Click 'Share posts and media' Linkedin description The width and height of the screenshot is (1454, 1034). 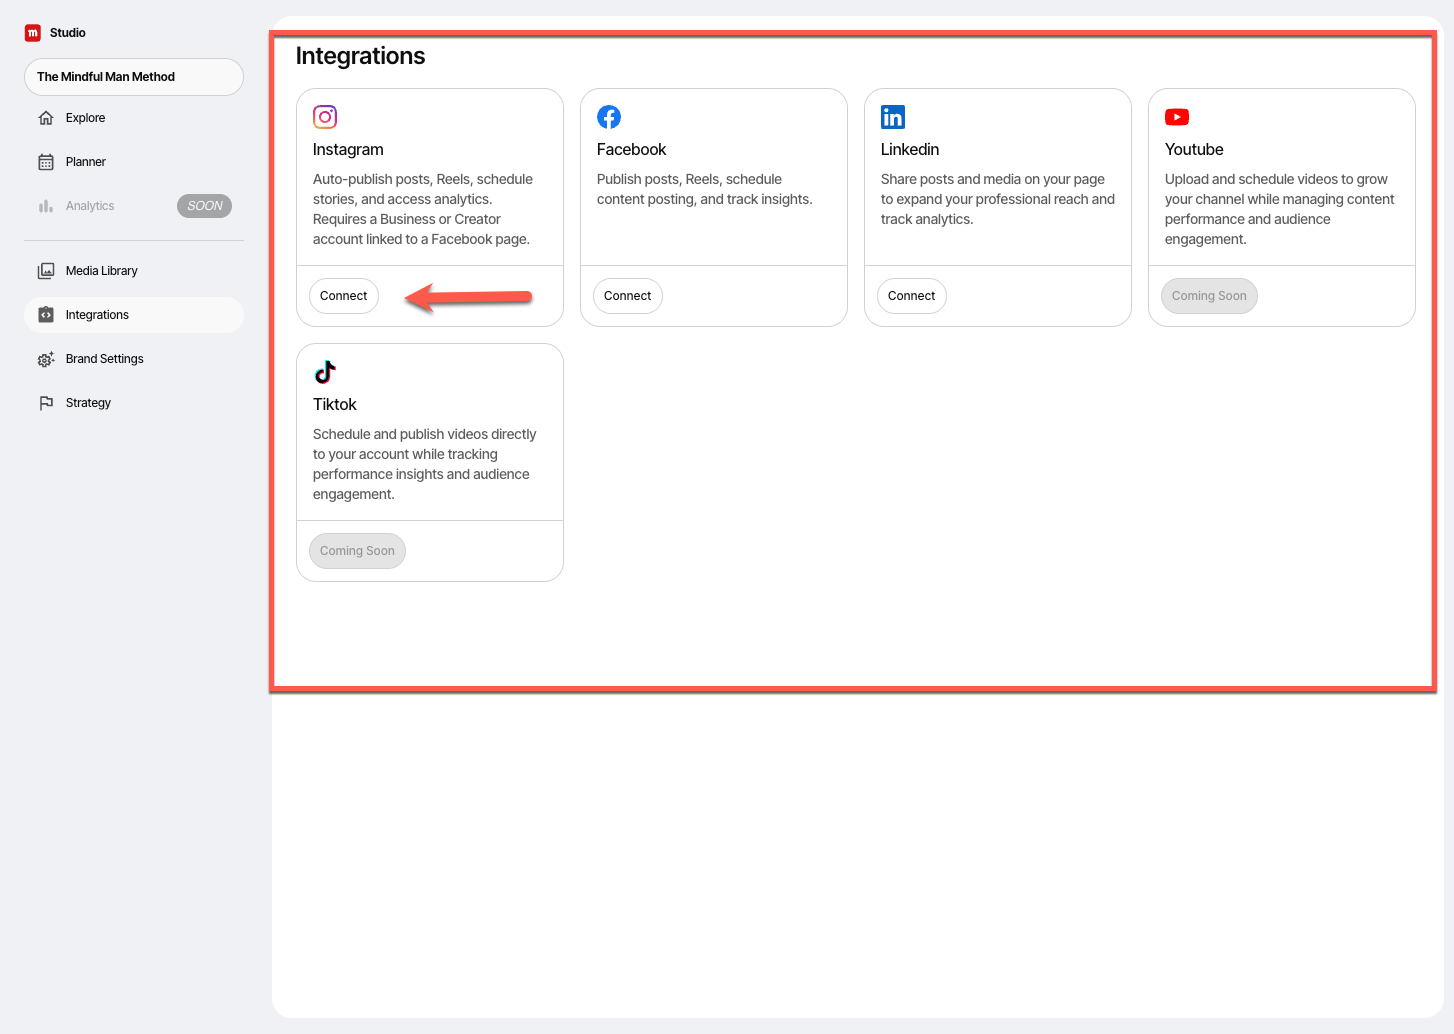(x=998, y=199)
